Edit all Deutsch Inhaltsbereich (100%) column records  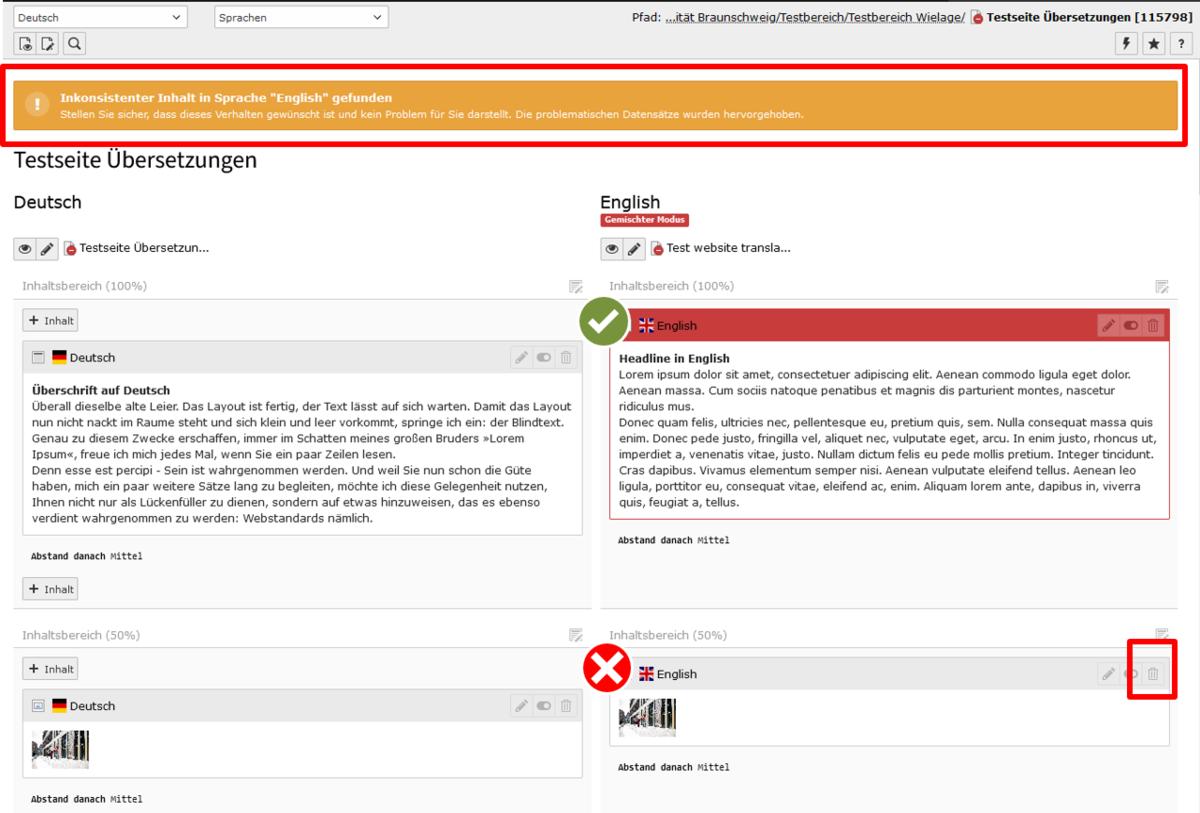(x=575, y=286)
